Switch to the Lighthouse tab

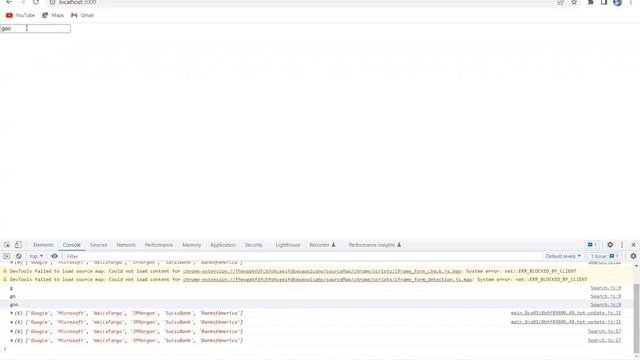(x=288, y=245)
